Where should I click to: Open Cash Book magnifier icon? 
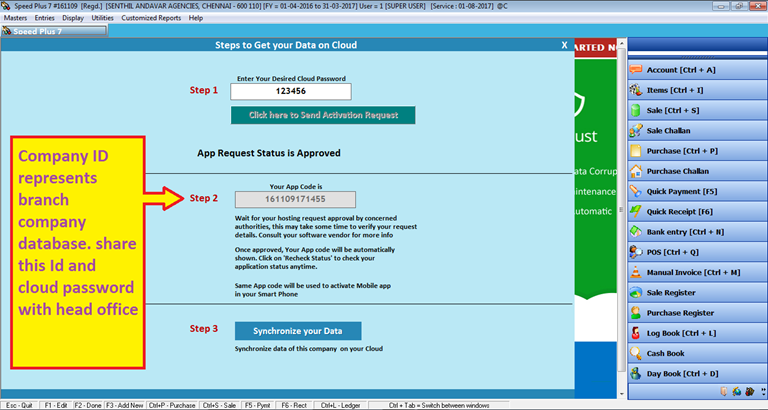(x=636, y=353)
